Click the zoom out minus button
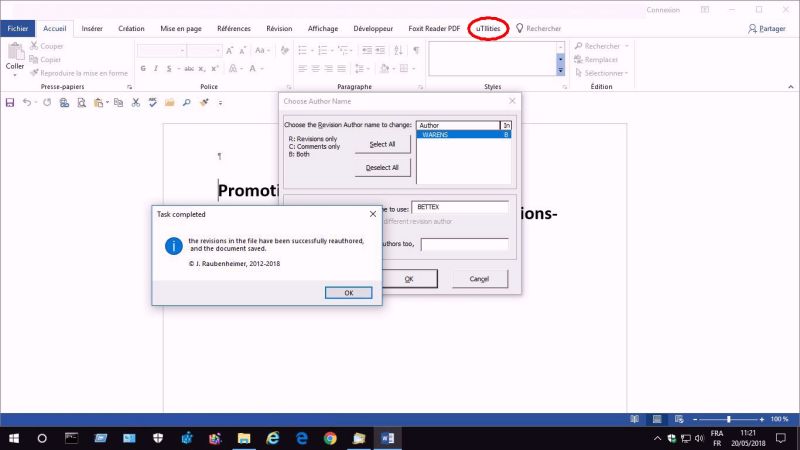This screenshot has width=800, height=450. pyautogui.click(x=695, y=419)
